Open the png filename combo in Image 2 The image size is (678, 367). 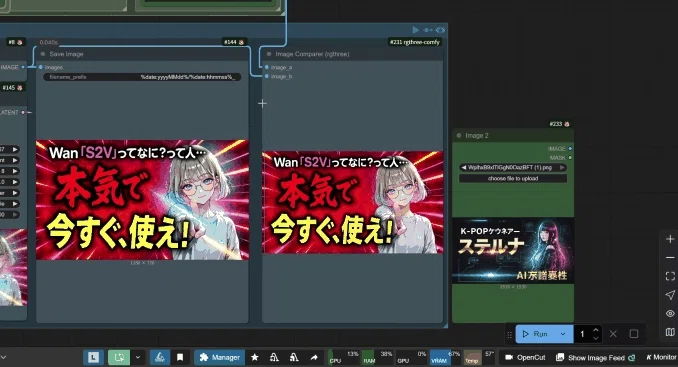click(513, 167)
